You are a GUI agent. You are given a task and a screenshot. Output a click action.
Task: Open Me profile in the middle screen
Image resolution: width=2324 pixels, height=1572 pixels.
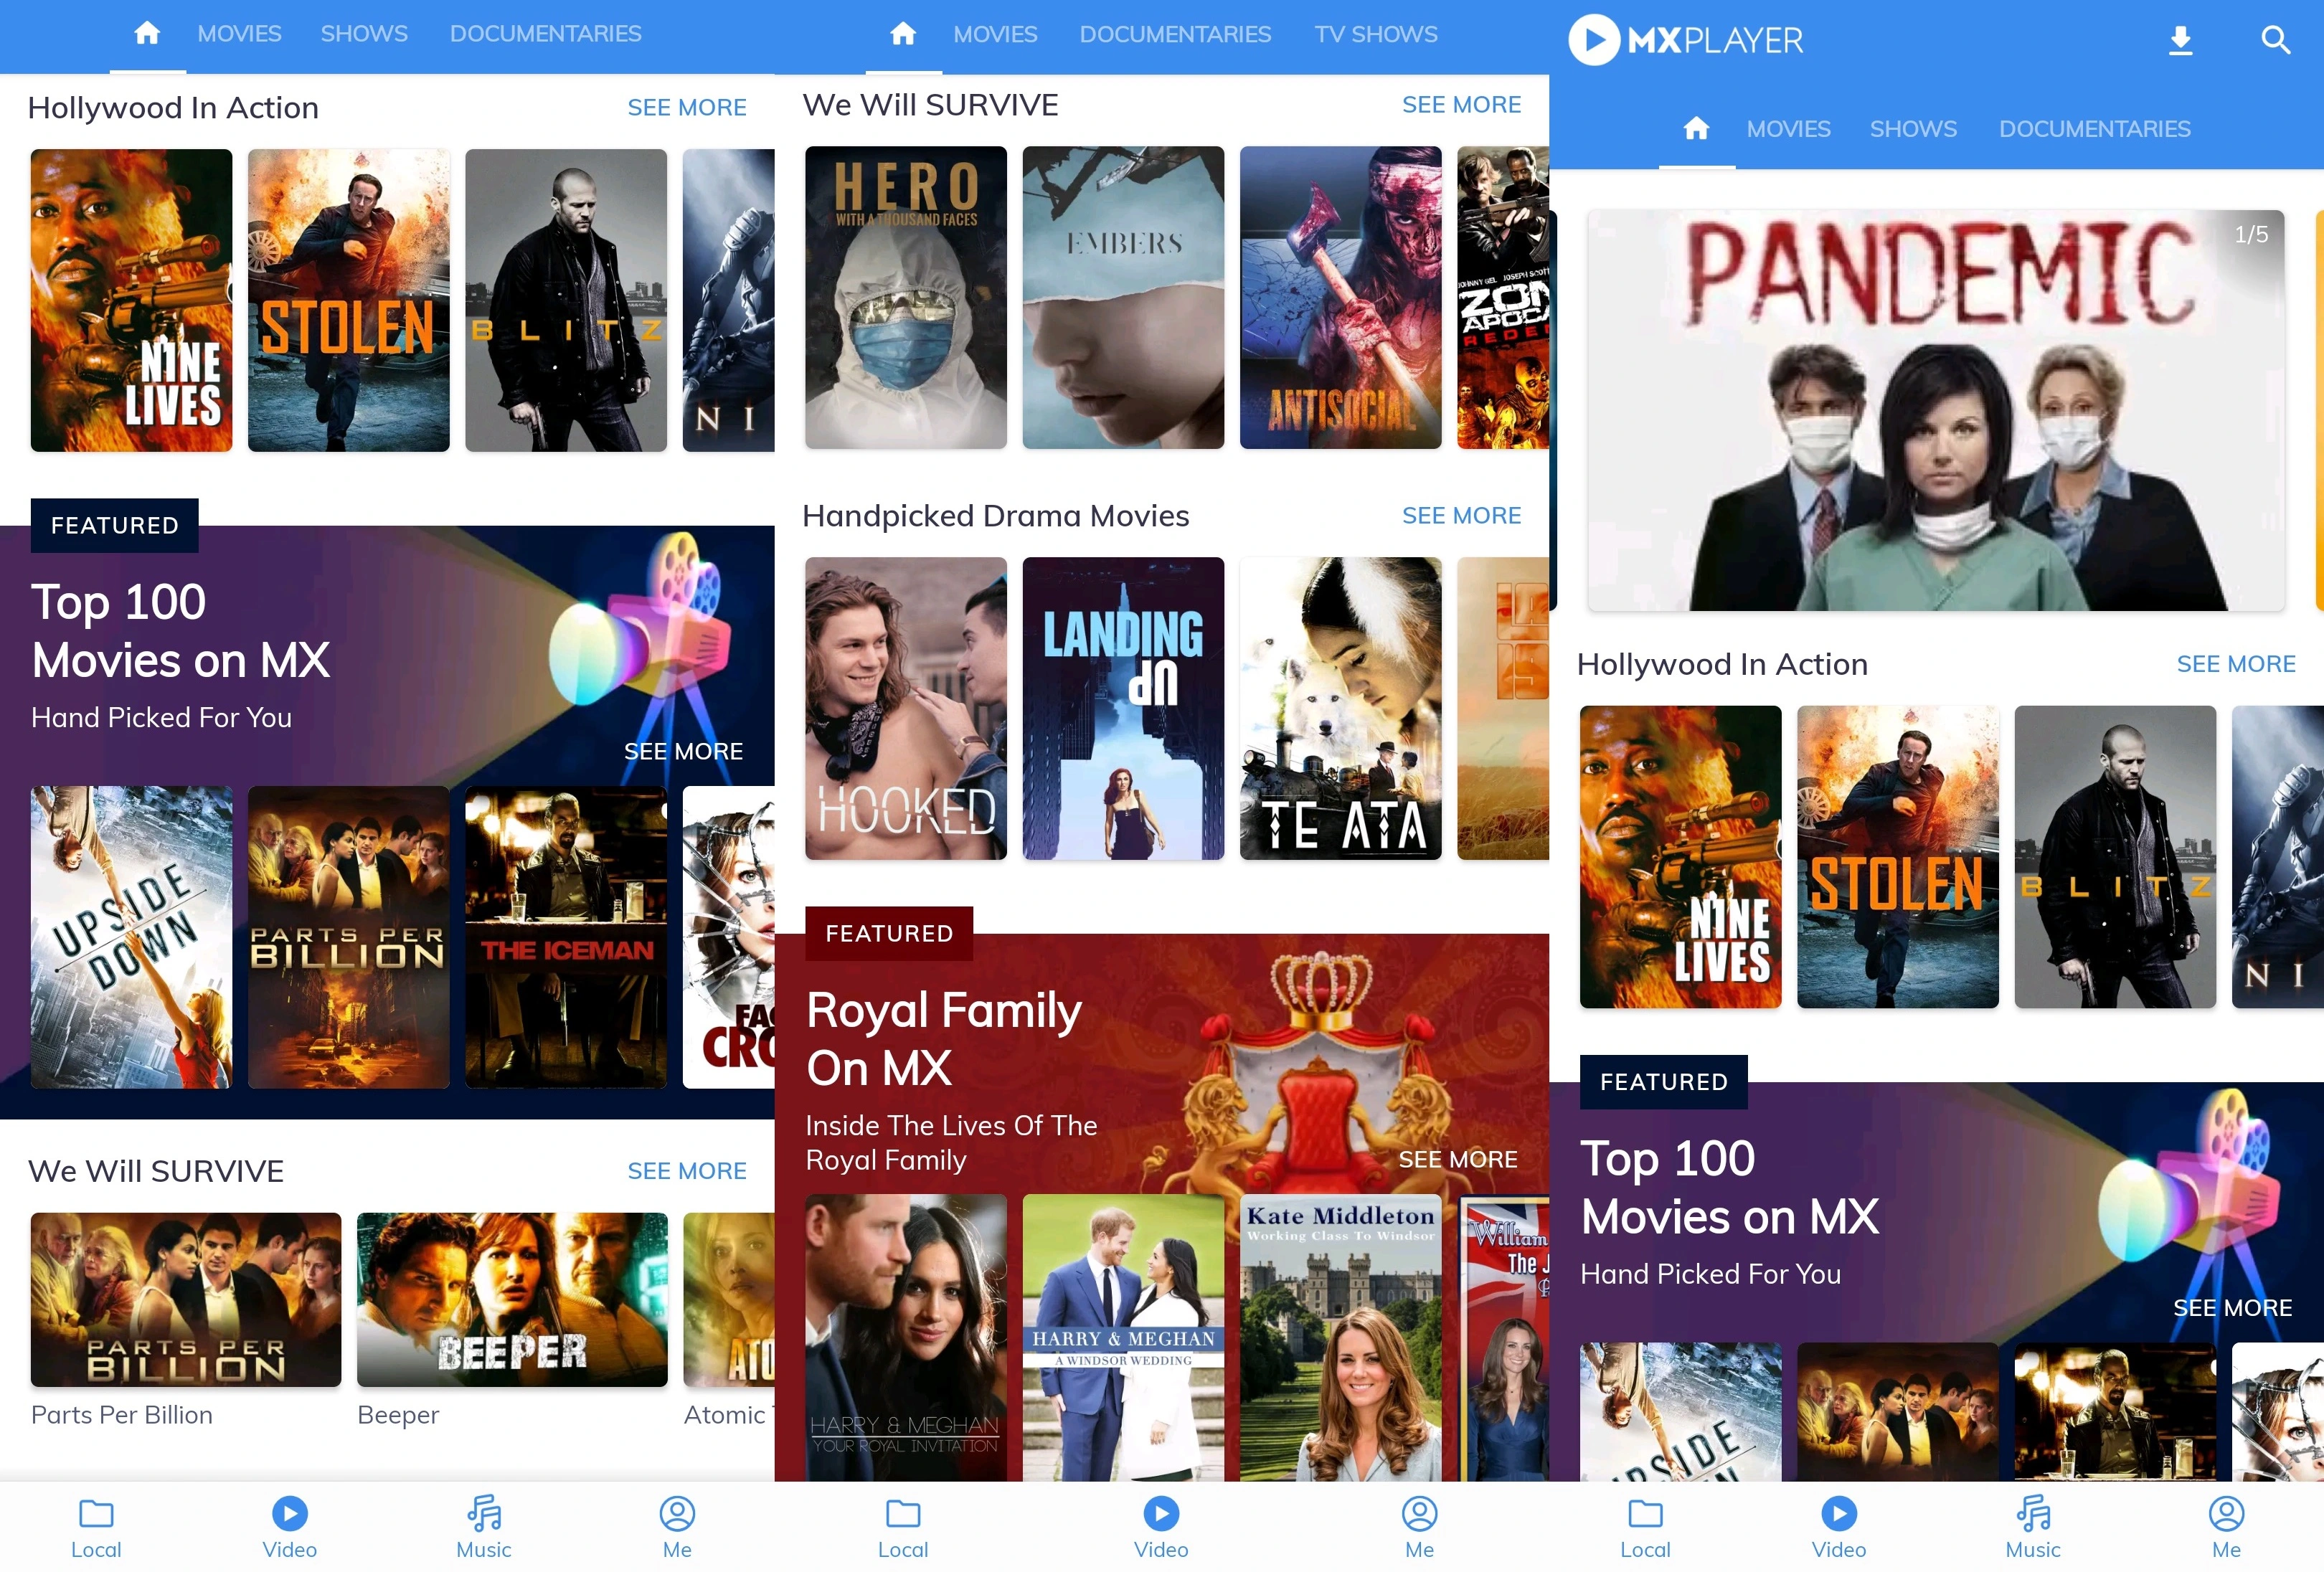(x=1419, y=1528)
